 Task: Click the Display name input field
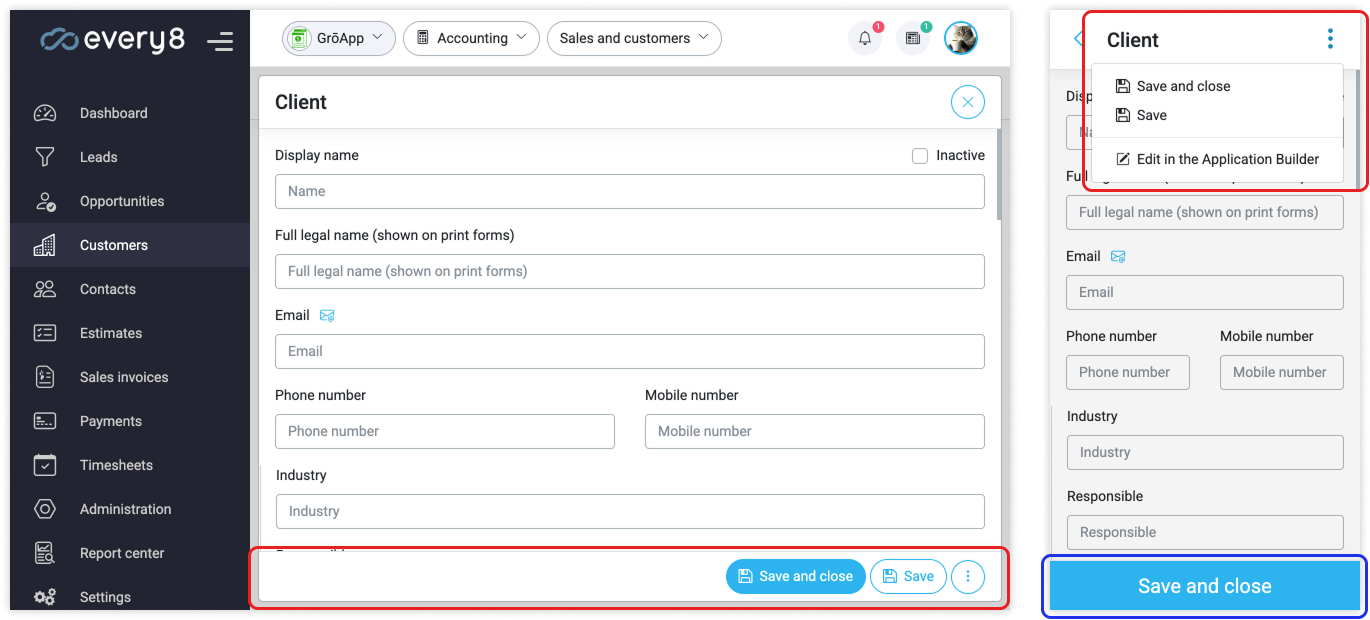point(630,191)
